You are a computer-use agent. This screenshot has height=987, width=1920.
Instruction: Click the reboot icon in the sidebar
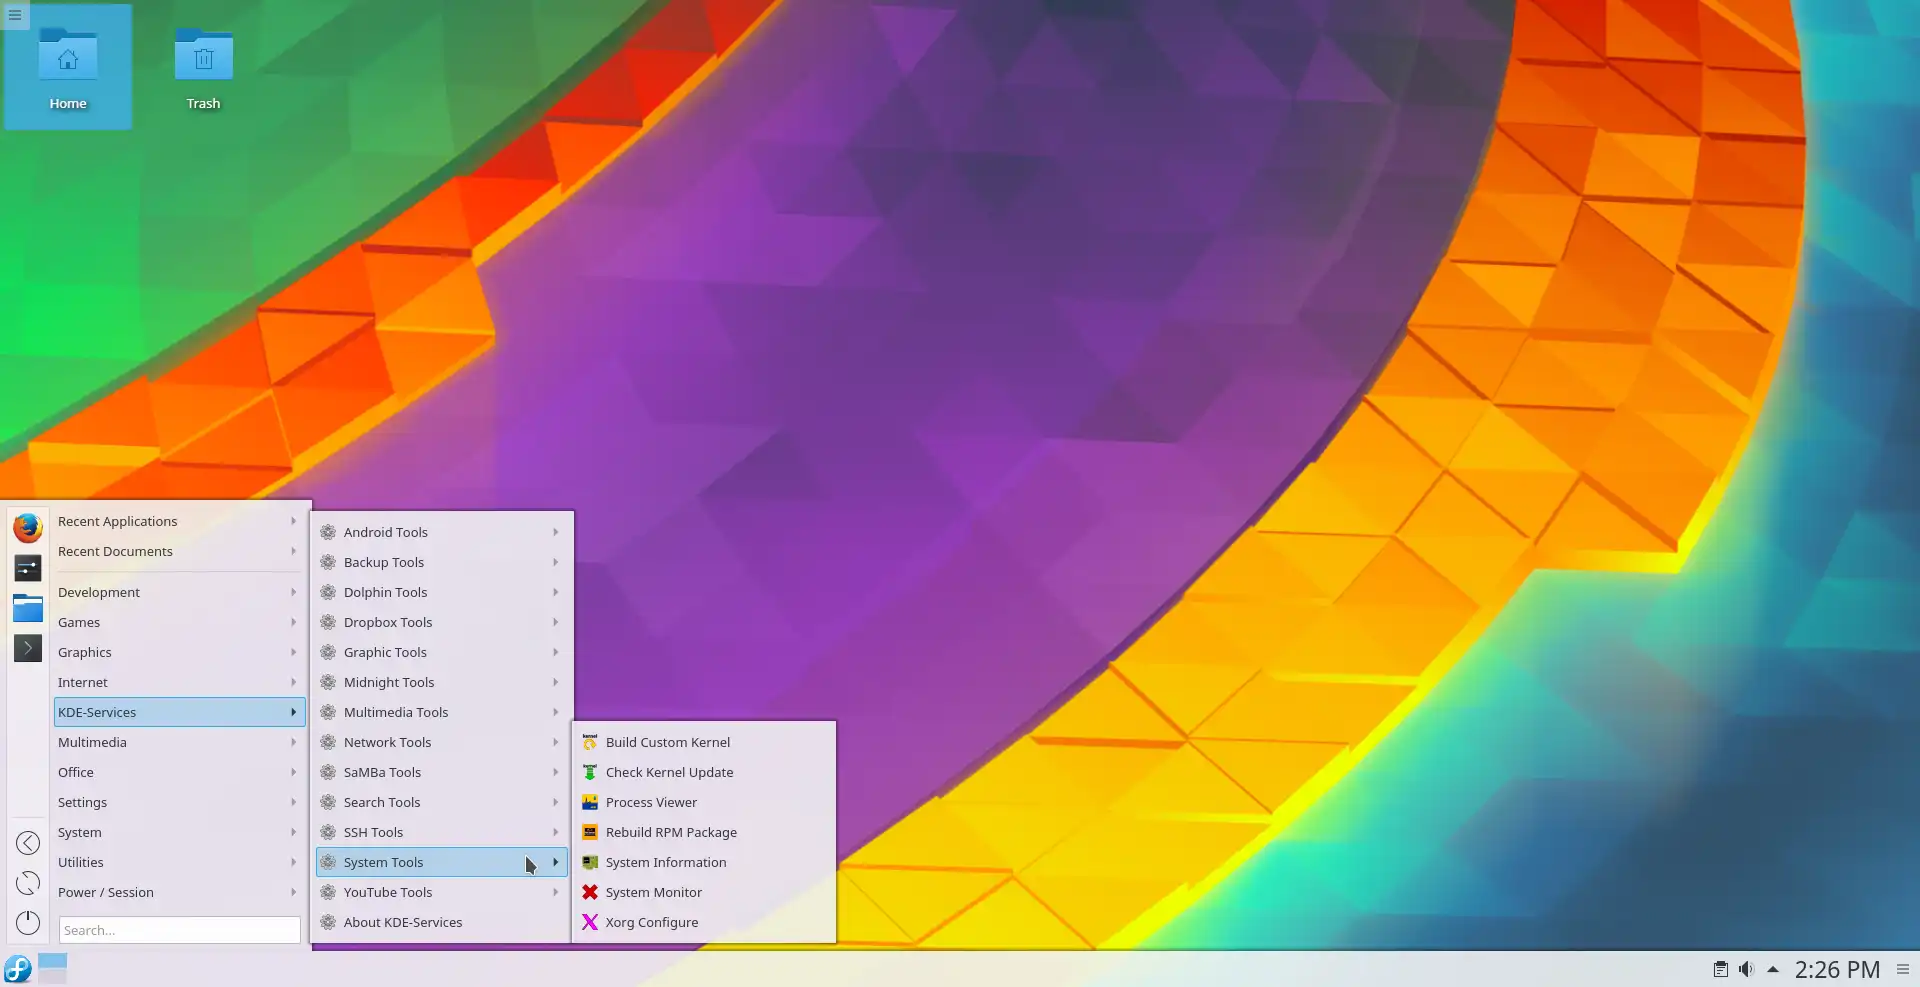tap(28, 883)
